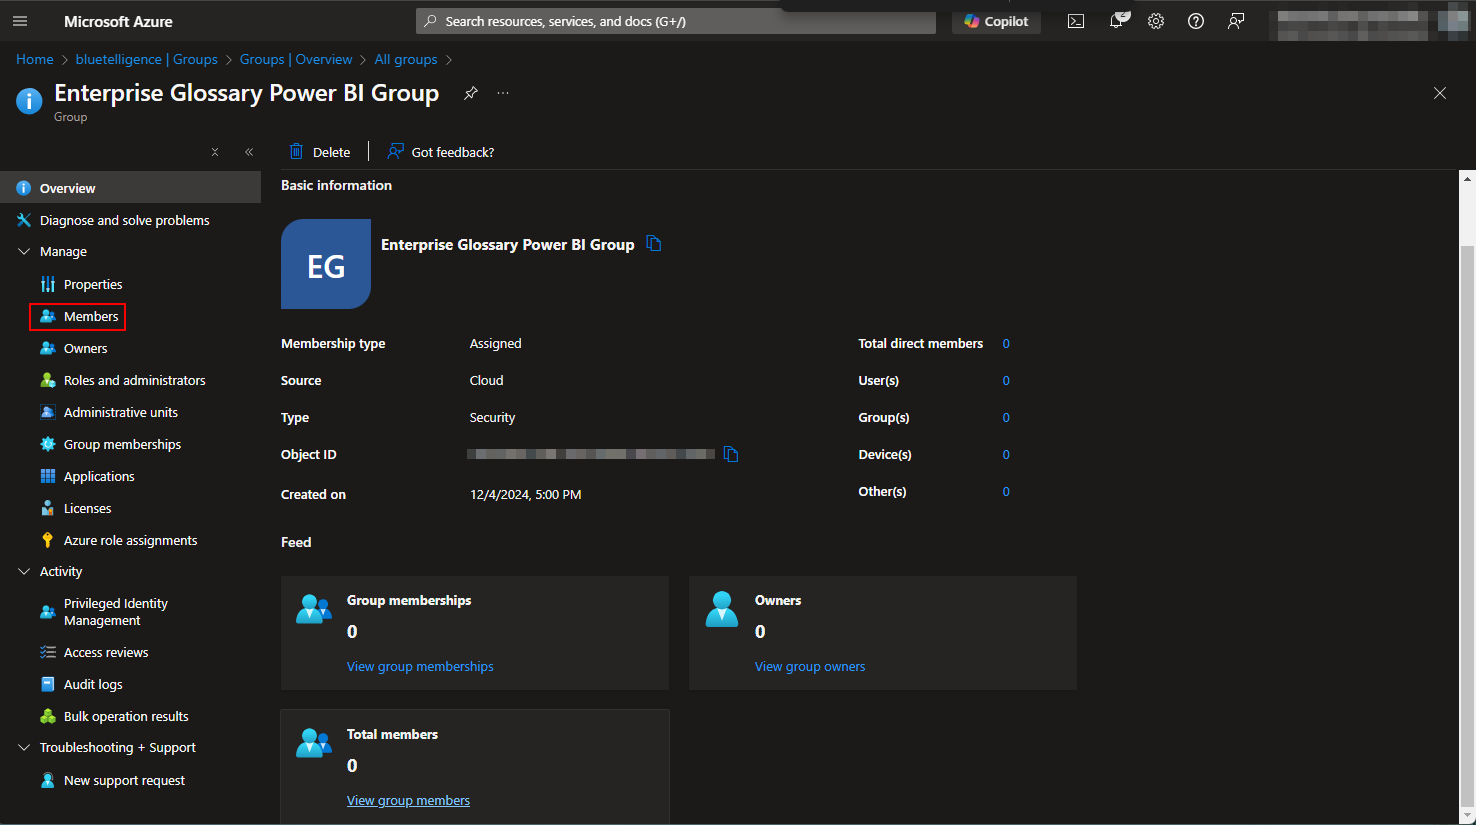Launch Copilot from the top bar
Screen dimensions: 1476x825
pyautogui.click(x=996, y=21)
